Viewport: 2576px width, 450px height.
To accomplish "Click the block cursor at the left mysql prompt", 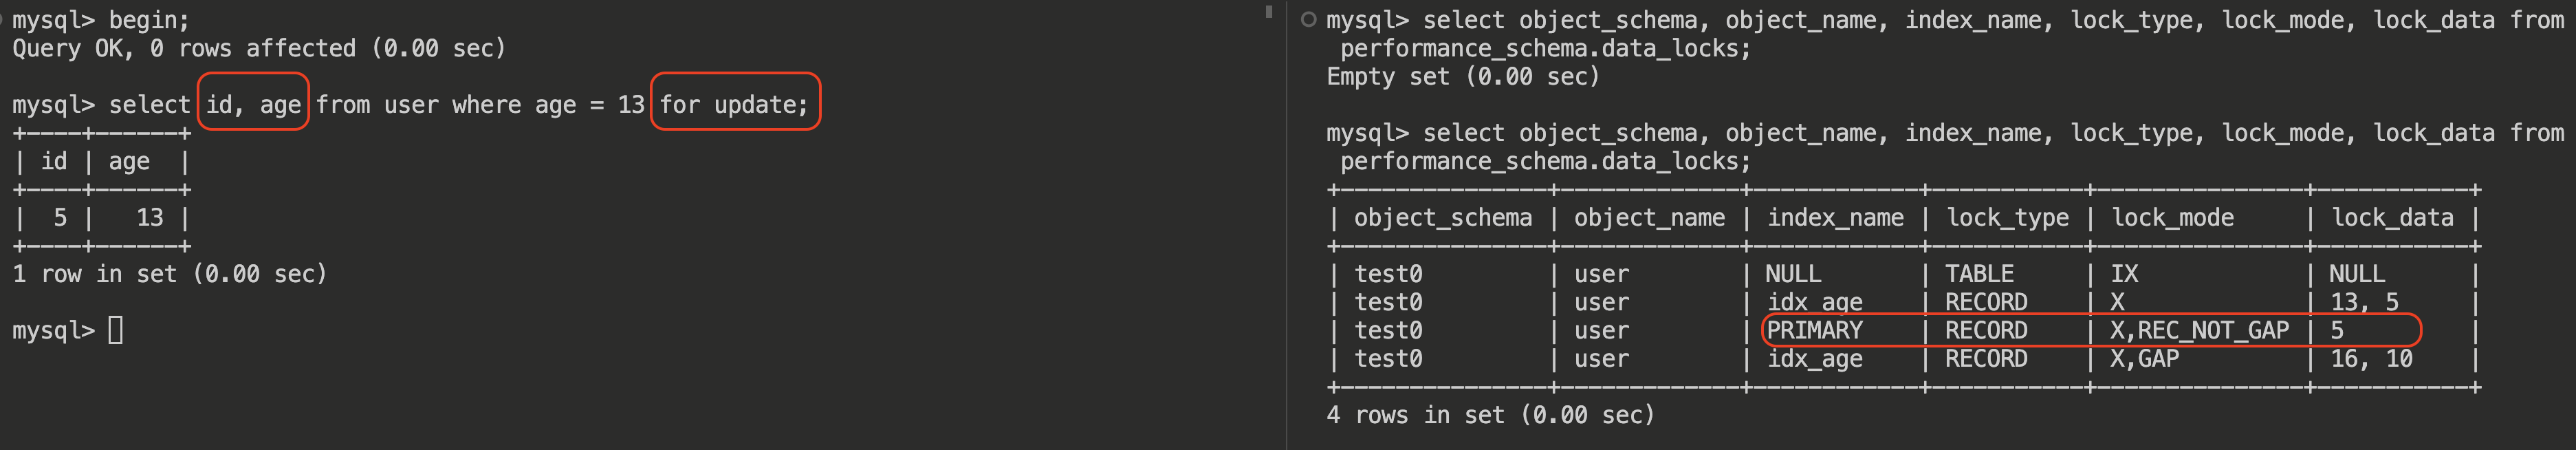I will [x=116, y=330].
